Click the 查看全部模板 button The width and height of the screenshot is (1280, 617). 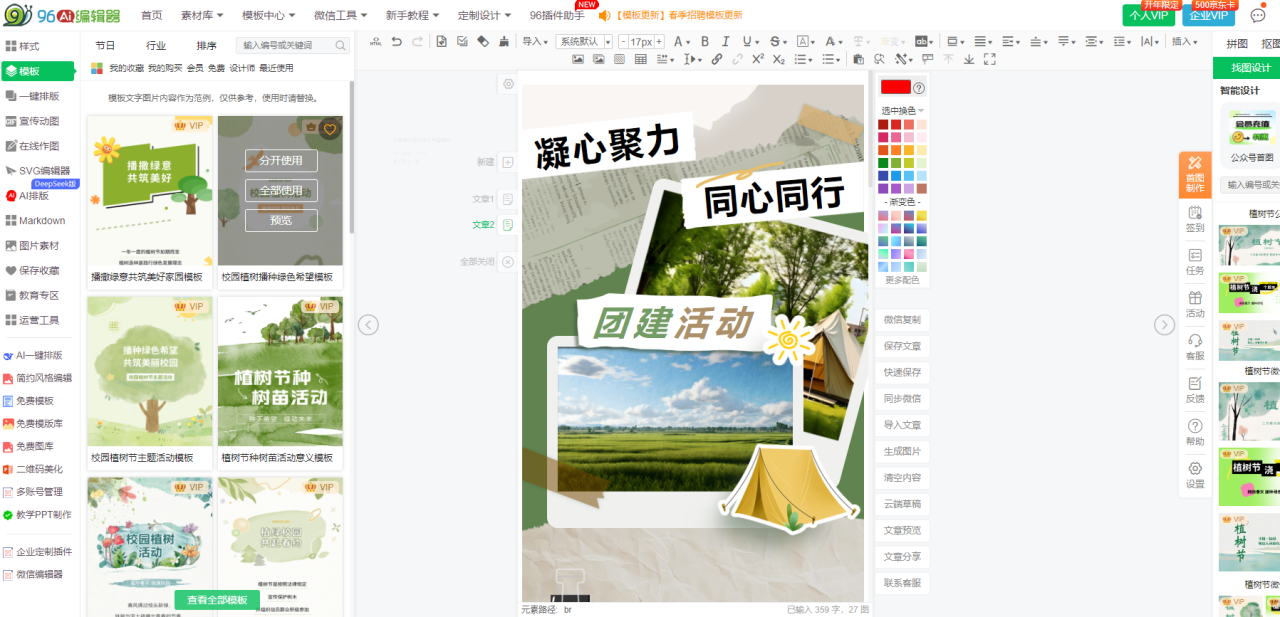[x=217, y=599]
